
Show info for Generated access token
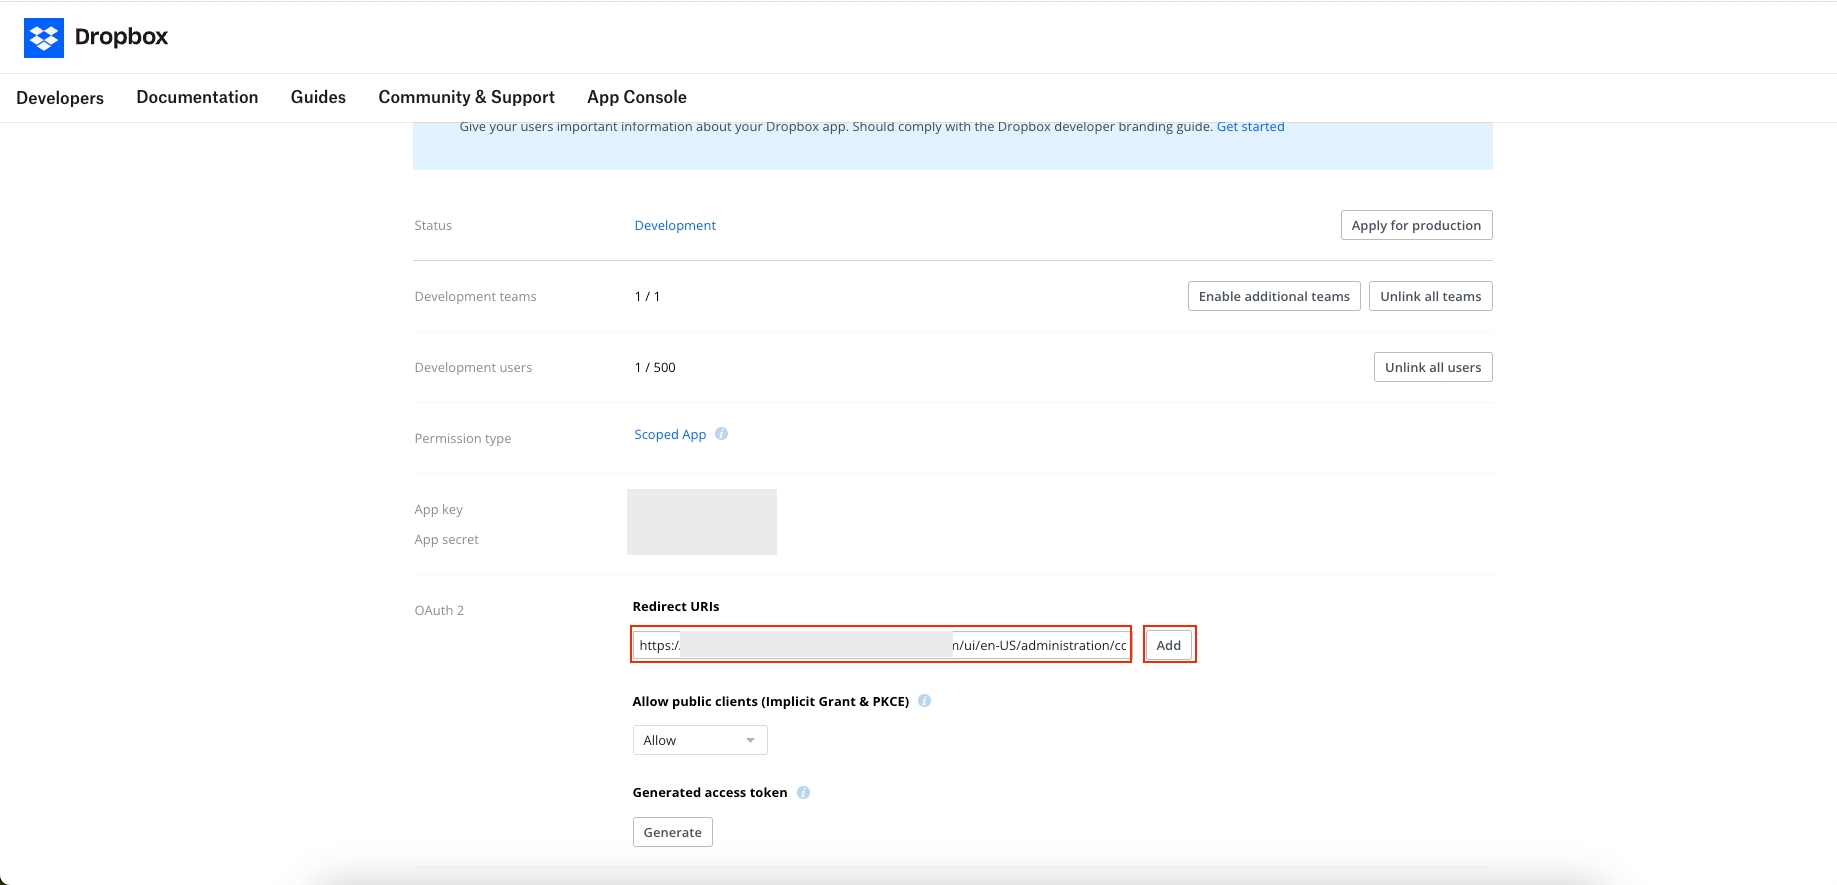point(804,792)
